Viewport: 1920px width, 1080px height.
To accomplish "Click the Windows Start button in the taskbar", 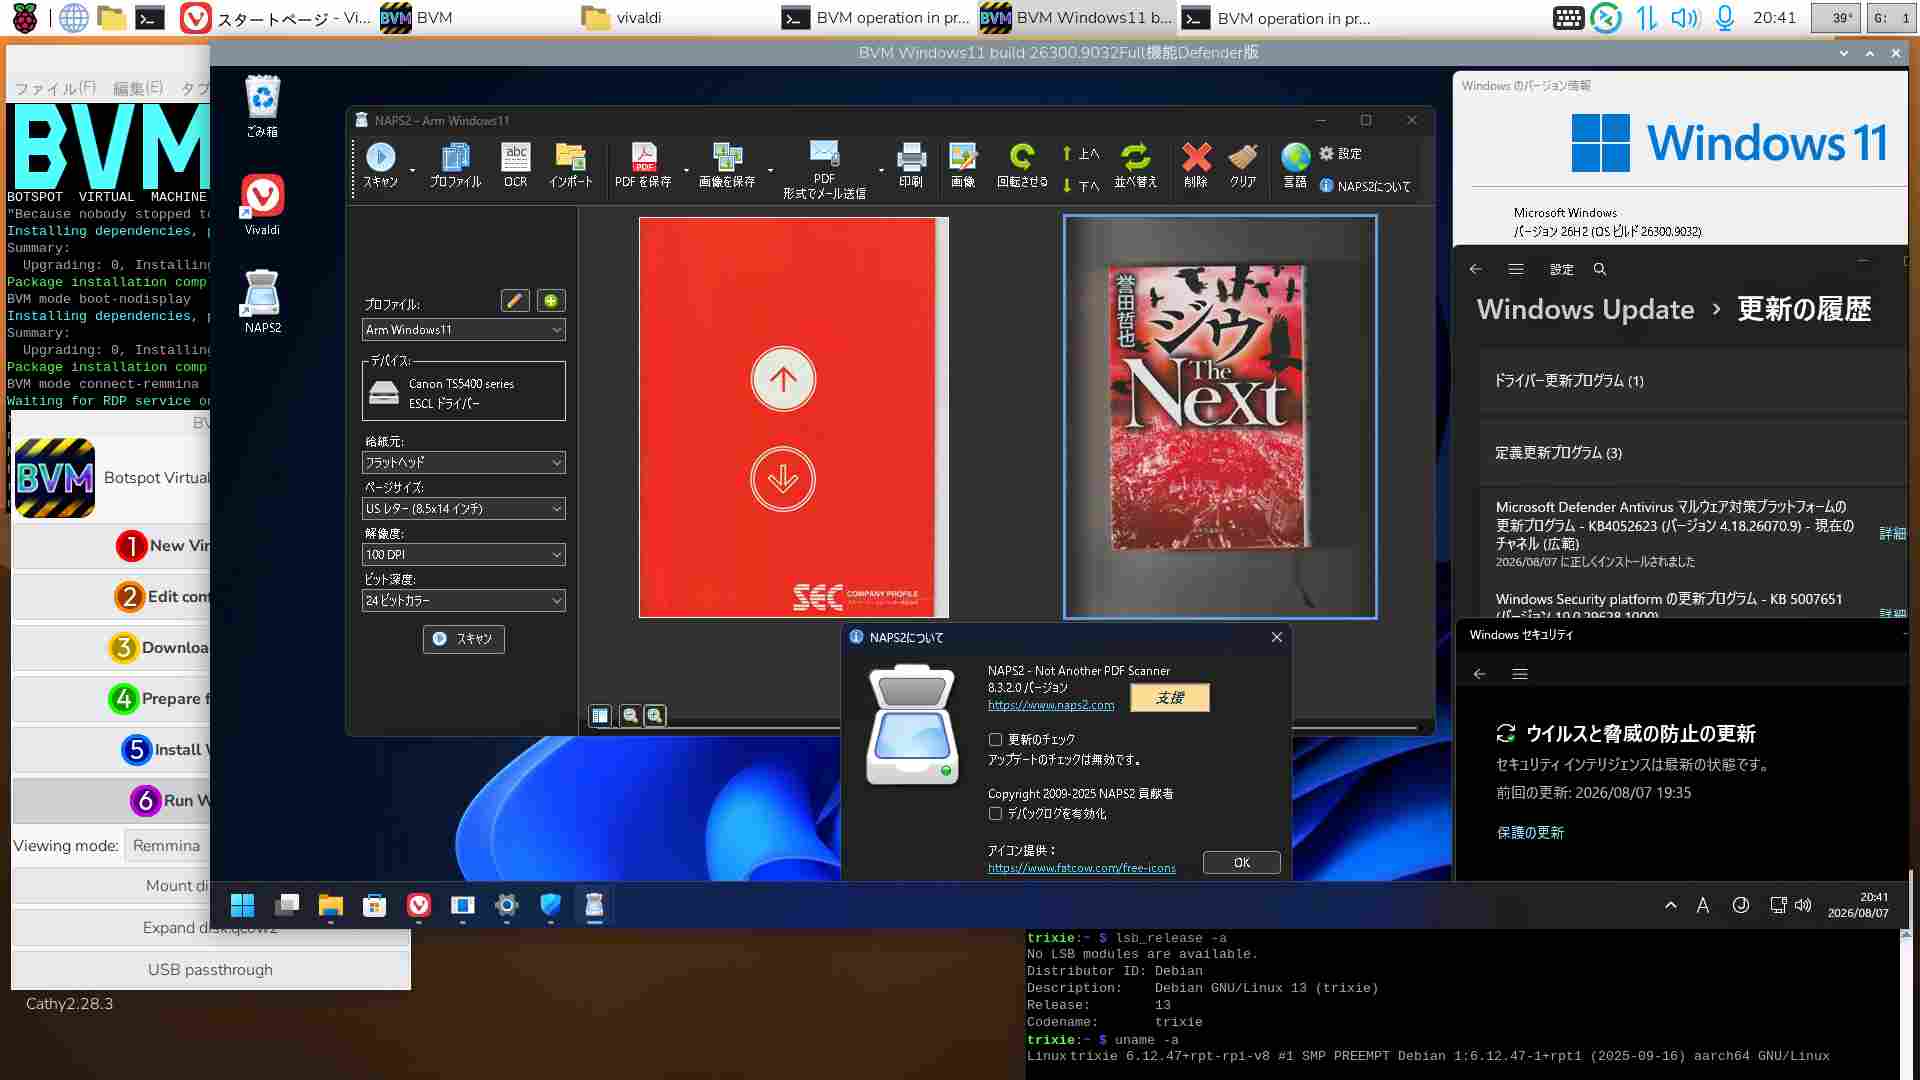I will (x=242, y=906).
